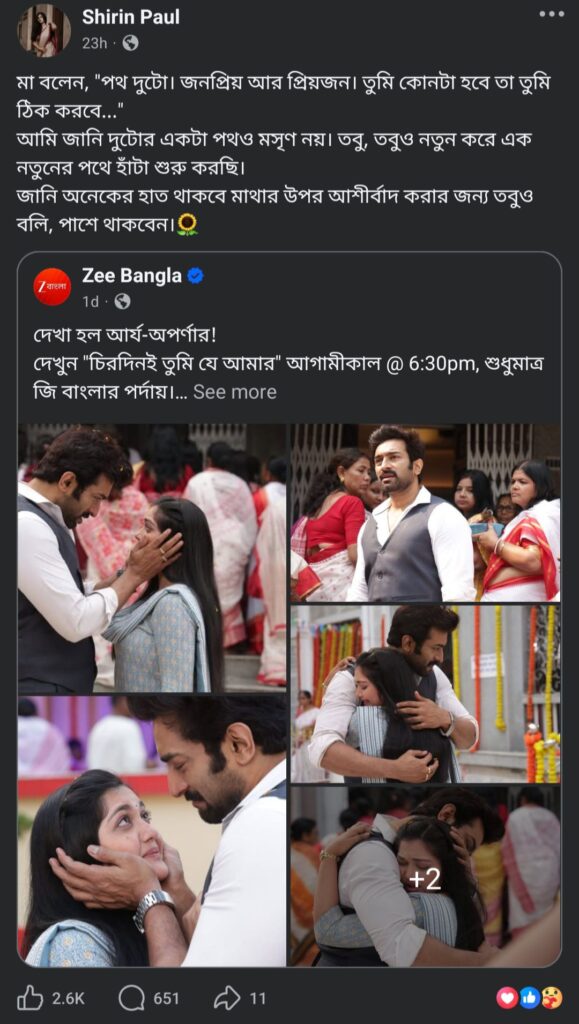Tap the Share arrow icon
This screenshot has height=1024, width=579.
(x=228, y=998)
